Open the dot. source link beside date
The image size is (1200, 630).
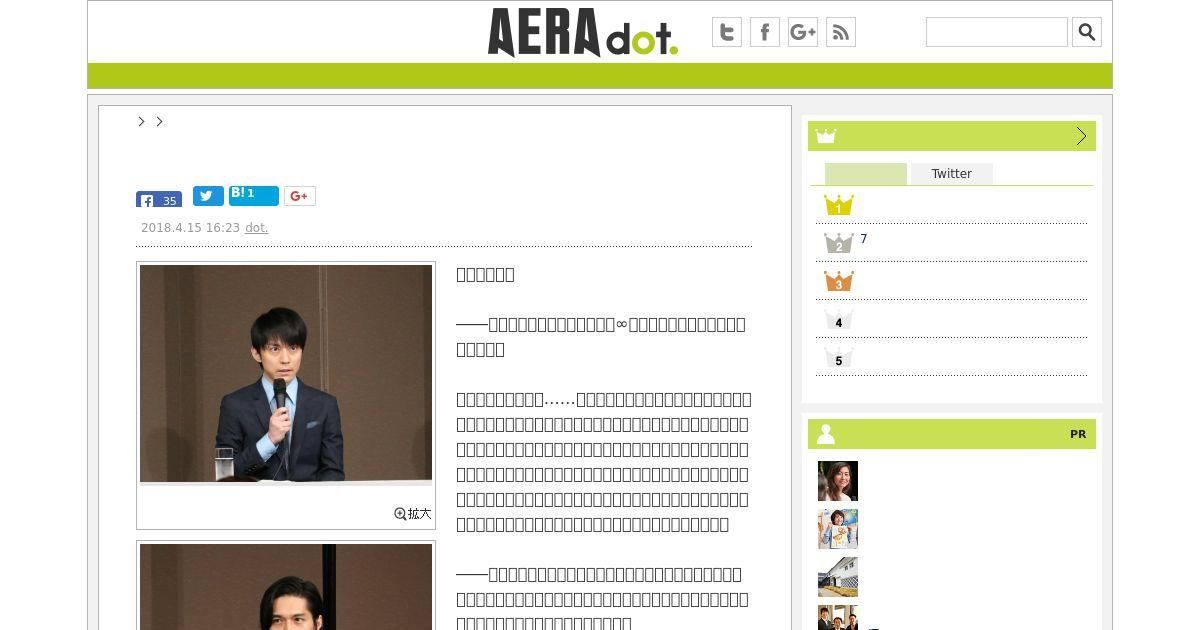[256, 228]
